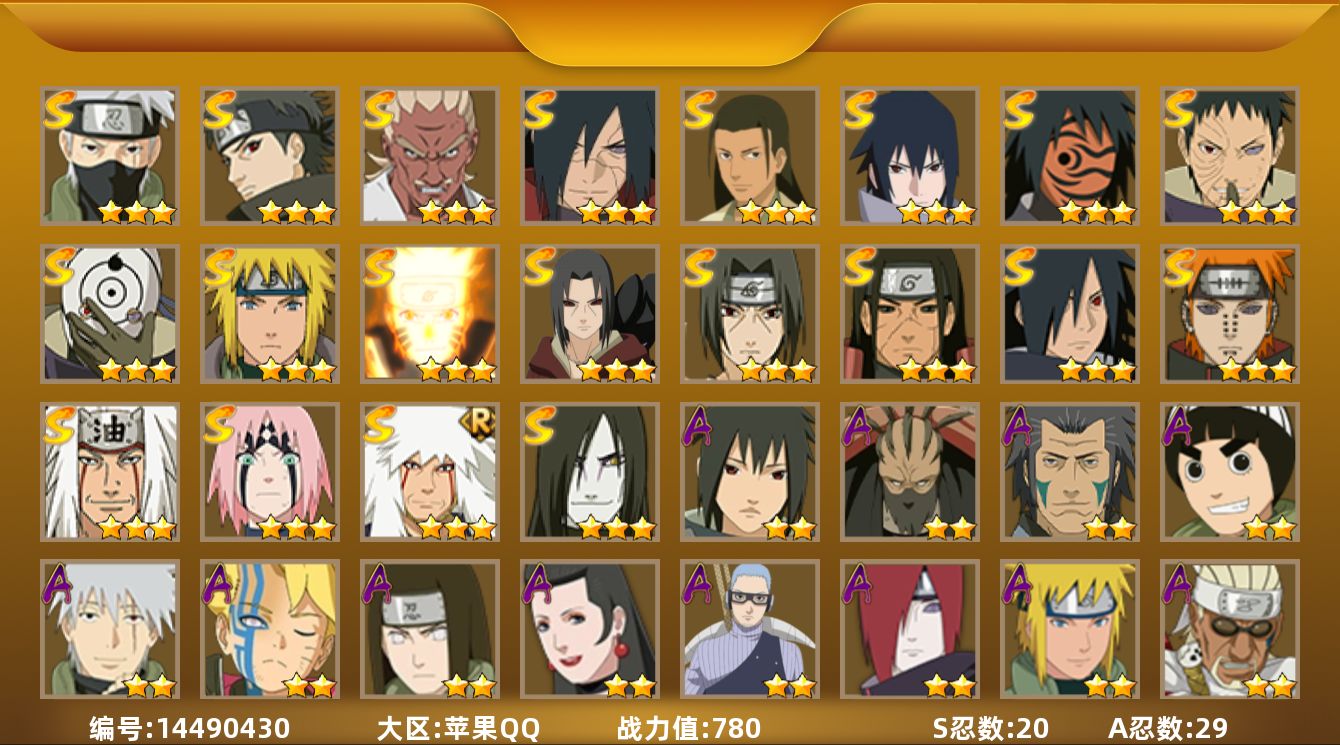Viewport: 1340px width, 745px height.
Task: Open the white ringed-mask Tobi character card
Action: [110, 314]
